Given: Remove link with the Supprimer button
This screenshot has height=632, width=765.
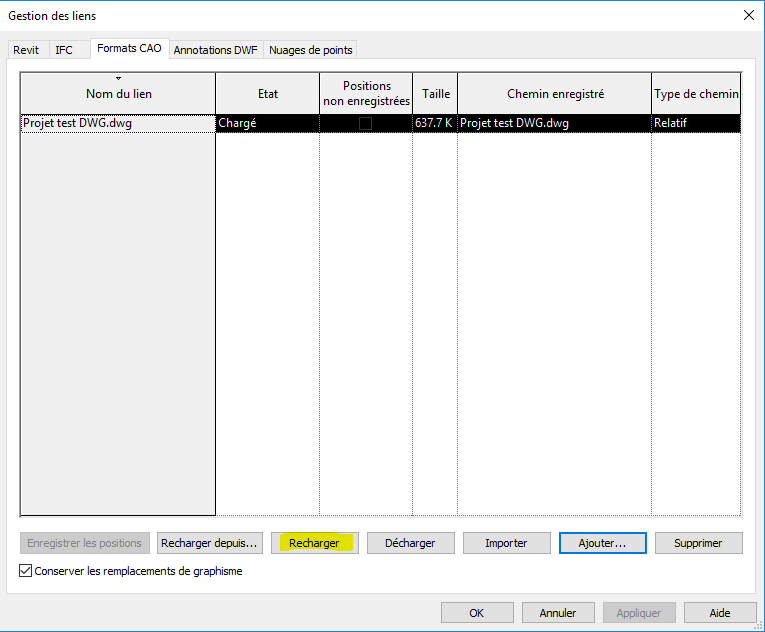Looking at the screenshot, I should click(x=698, y=543).
